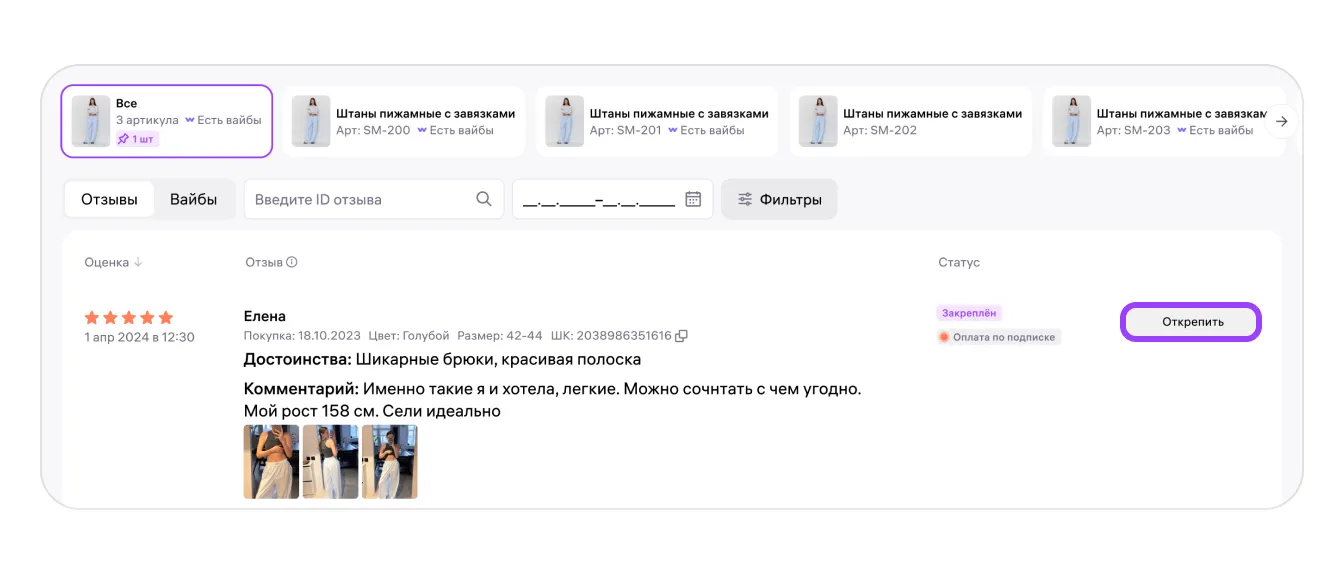Sort by Оценка column arrow
Viewport: 1344px width, 570px height.
138,263
